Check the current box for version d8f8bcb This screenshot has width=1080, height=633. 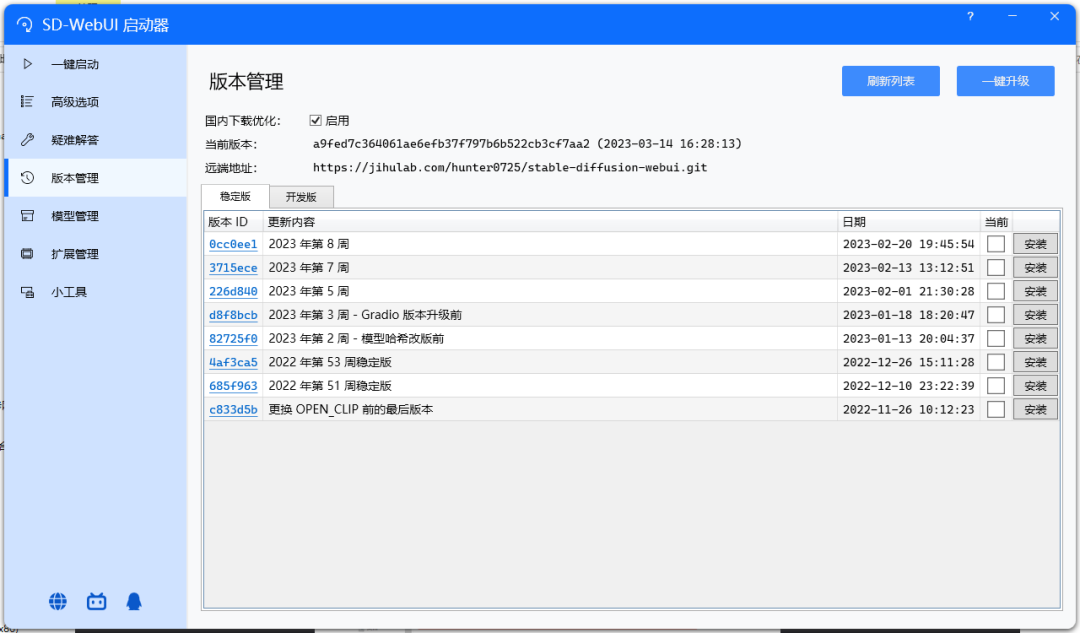[x=996, y=315]
